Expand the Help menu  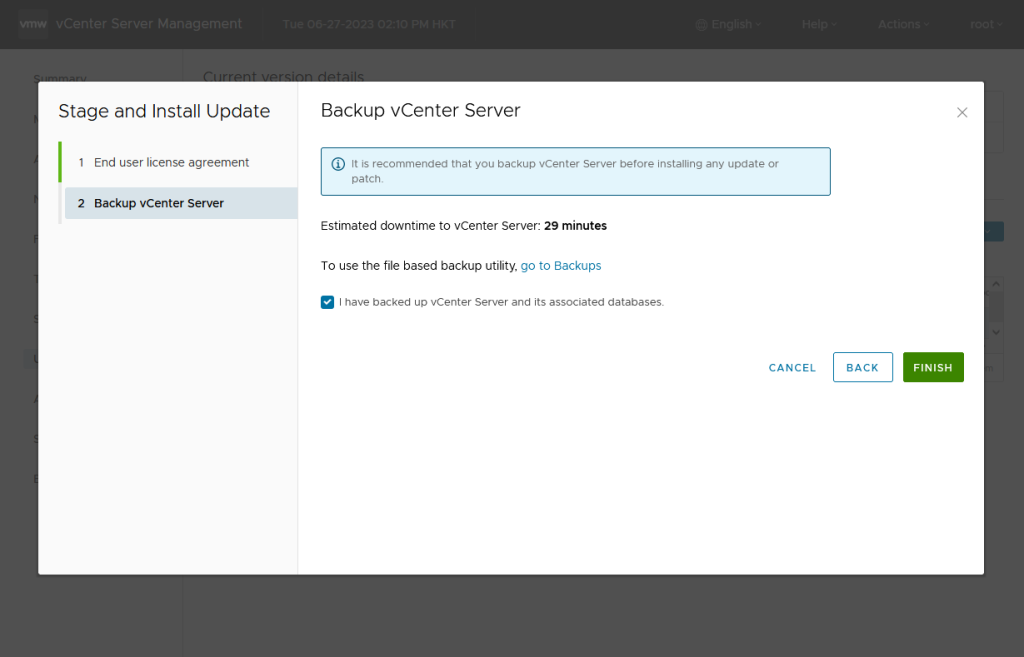coord(819,24)
